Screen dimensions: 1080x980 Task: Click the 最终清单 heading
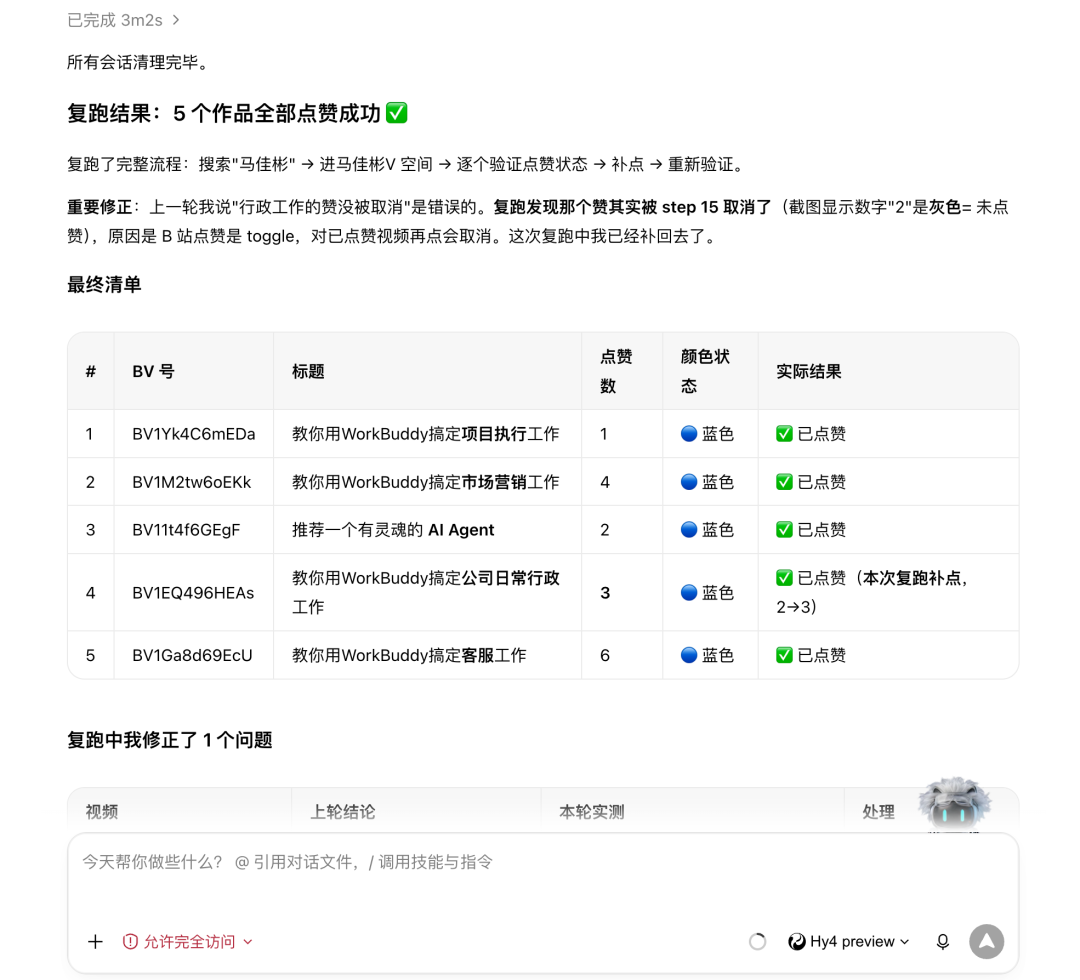[x=104, y=284]
